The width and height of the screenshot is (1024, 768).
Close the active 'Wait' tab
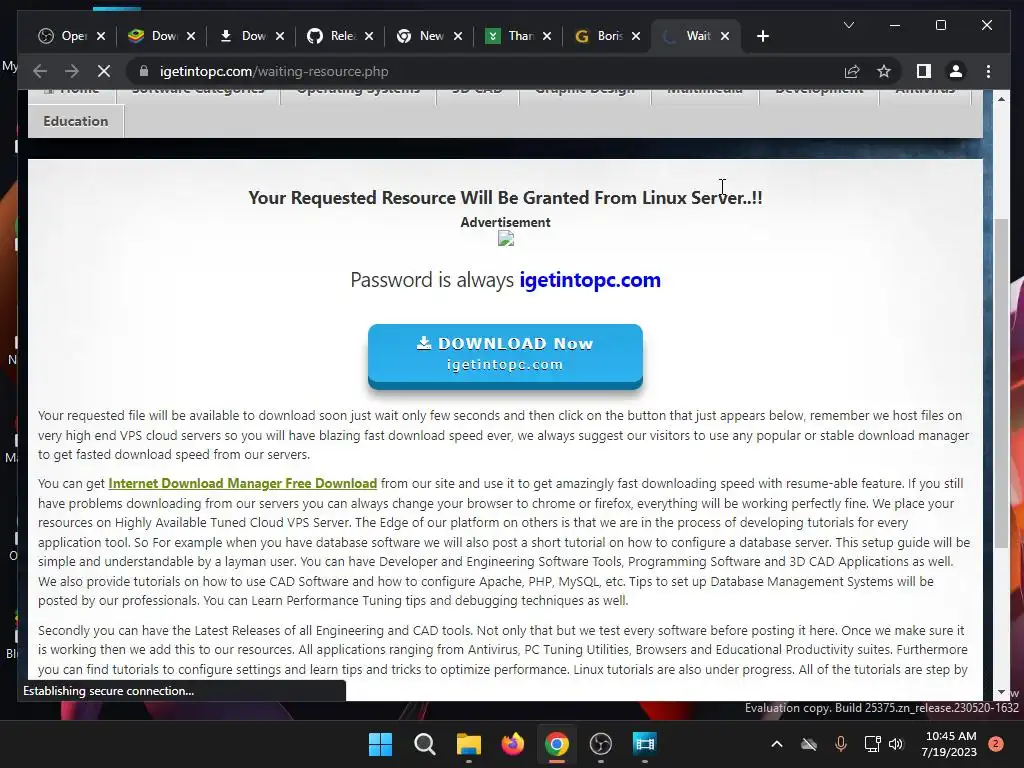coord(724,36)
